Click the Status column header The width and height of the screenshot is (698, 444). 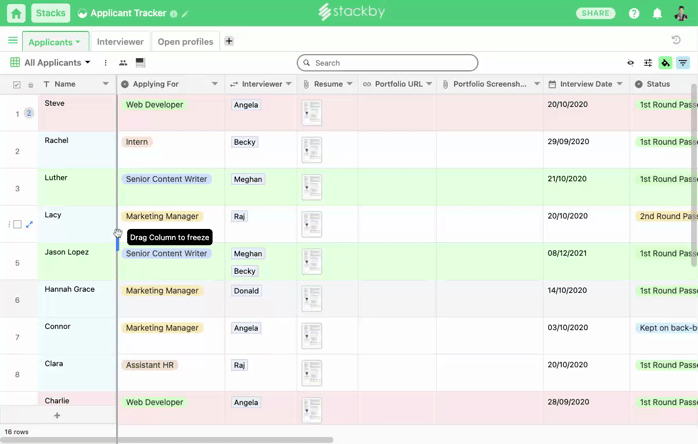point(663,84)
